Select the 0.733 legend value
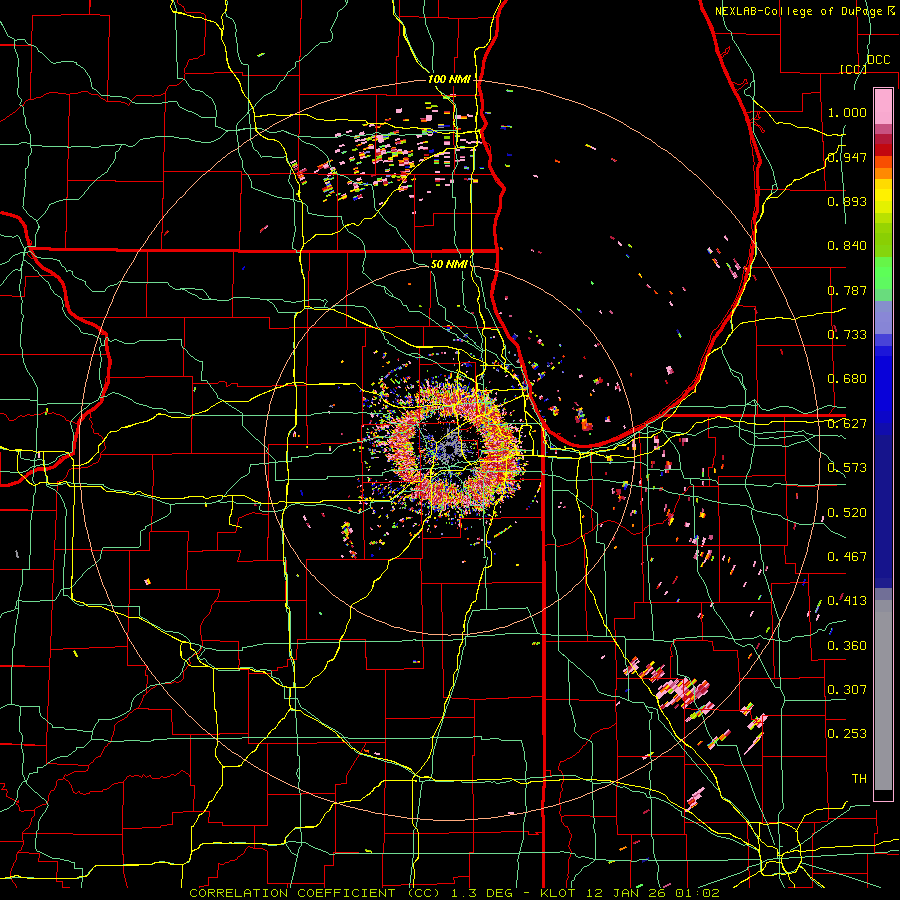 (x=847, y=335)
